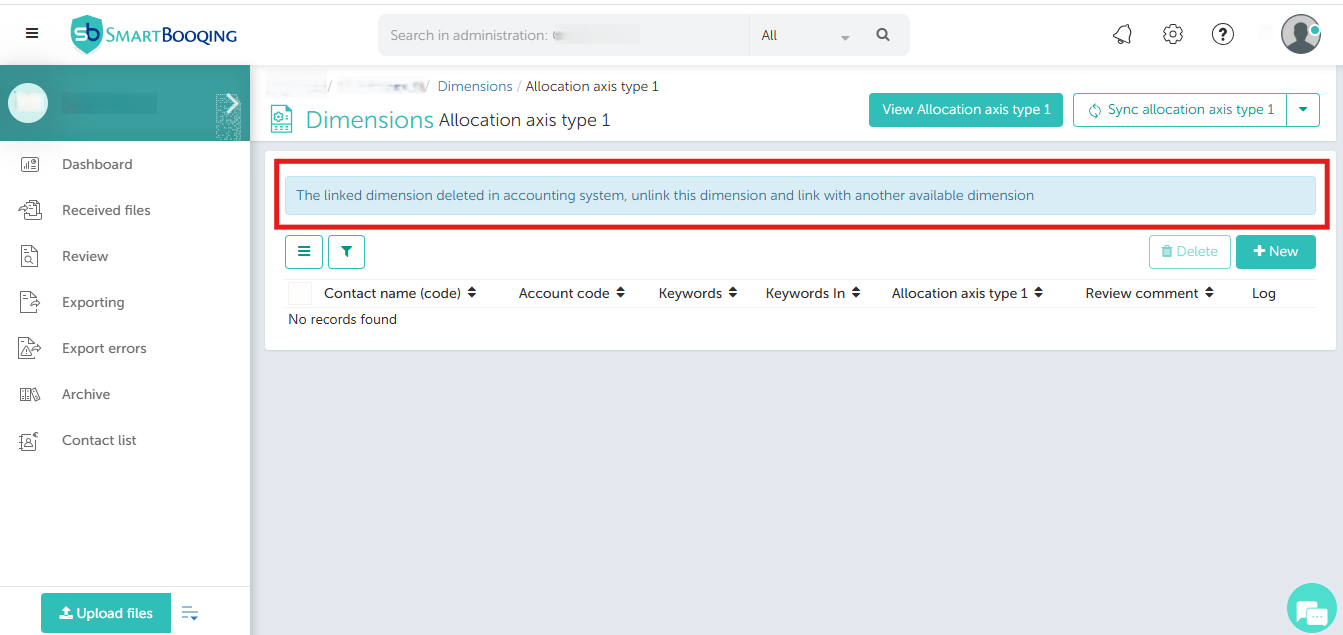Expand the administration switcher chevron in sidebar
Image resolution: width=1343 pixels, height=635 pixels.
pyautogui.click(x=231, y=103)
